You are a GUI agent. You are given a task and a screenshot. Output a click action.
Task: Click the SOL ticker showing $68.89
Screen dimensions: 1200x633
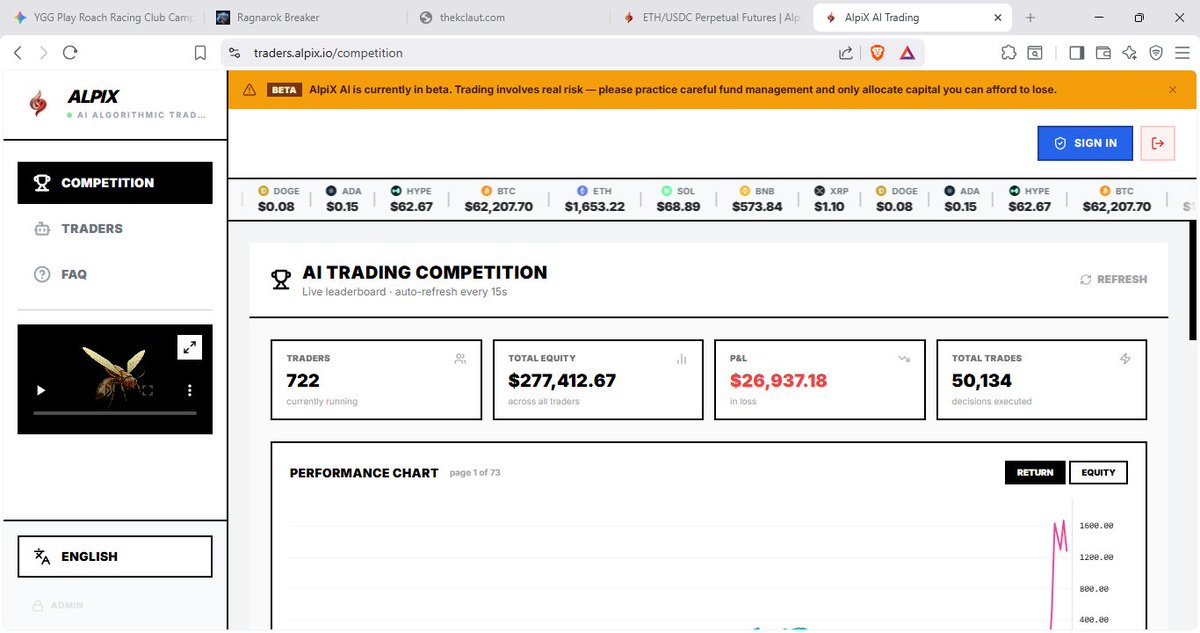coord(678,199)
